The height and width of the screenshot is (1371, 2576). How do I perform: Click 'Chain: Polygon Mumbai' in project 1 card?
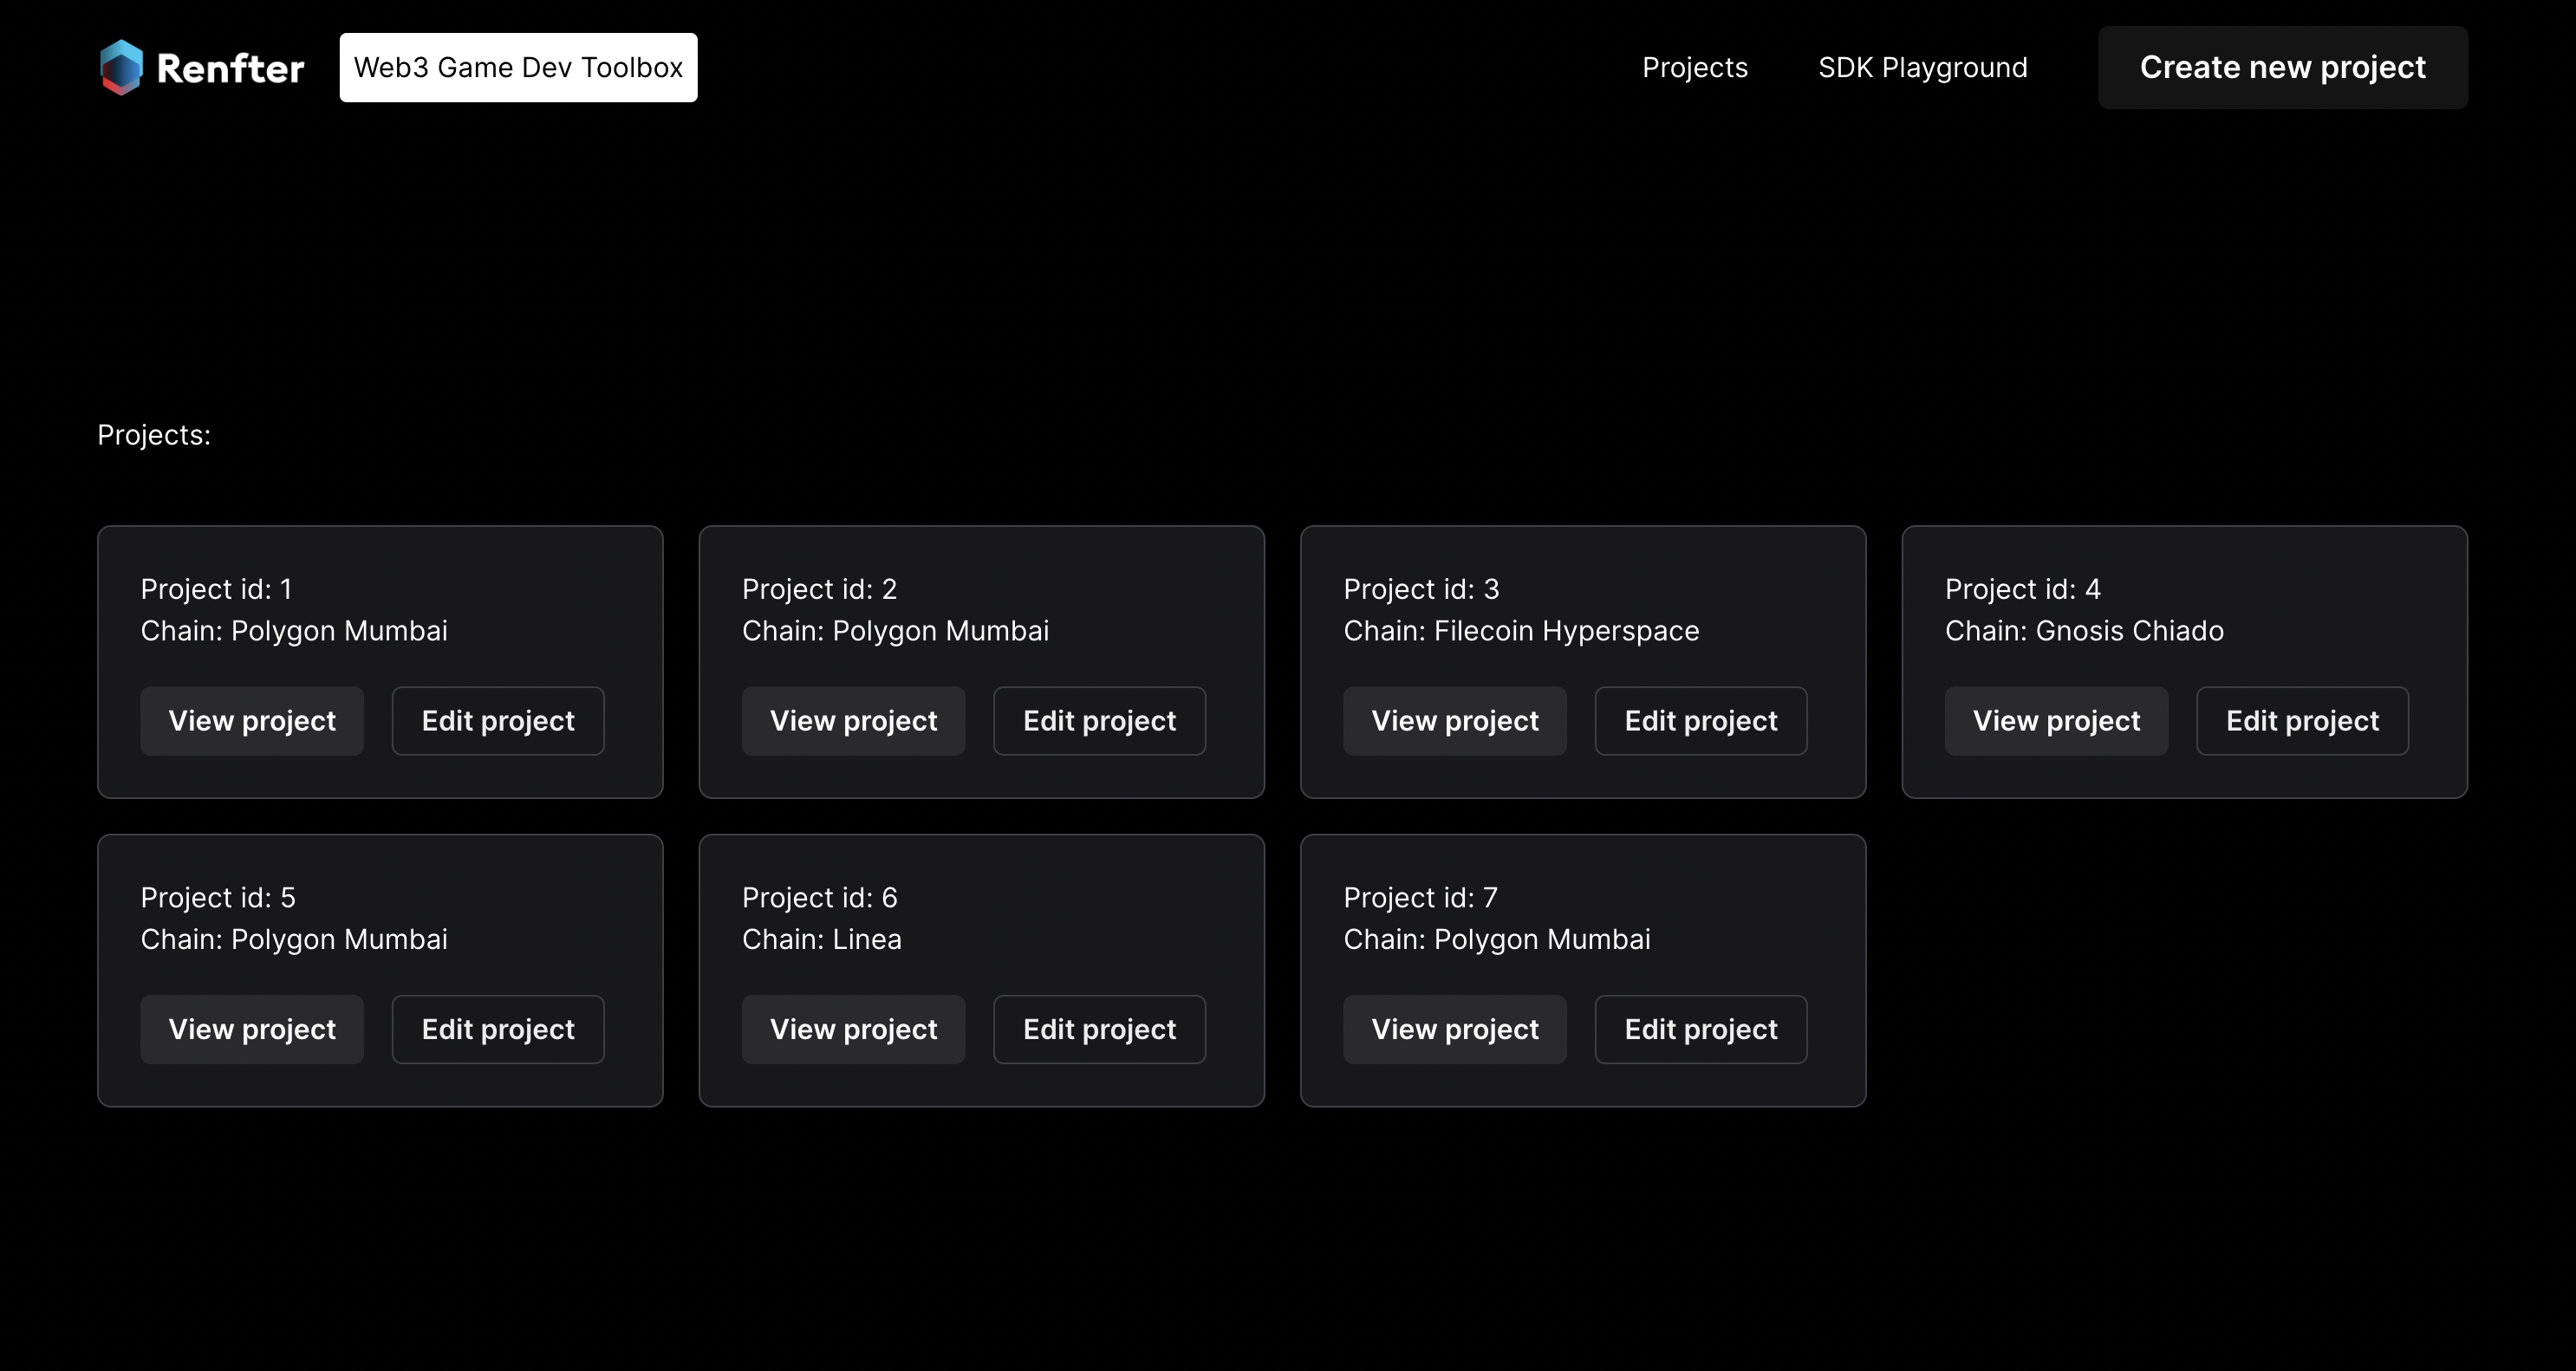tap(294, 631)
